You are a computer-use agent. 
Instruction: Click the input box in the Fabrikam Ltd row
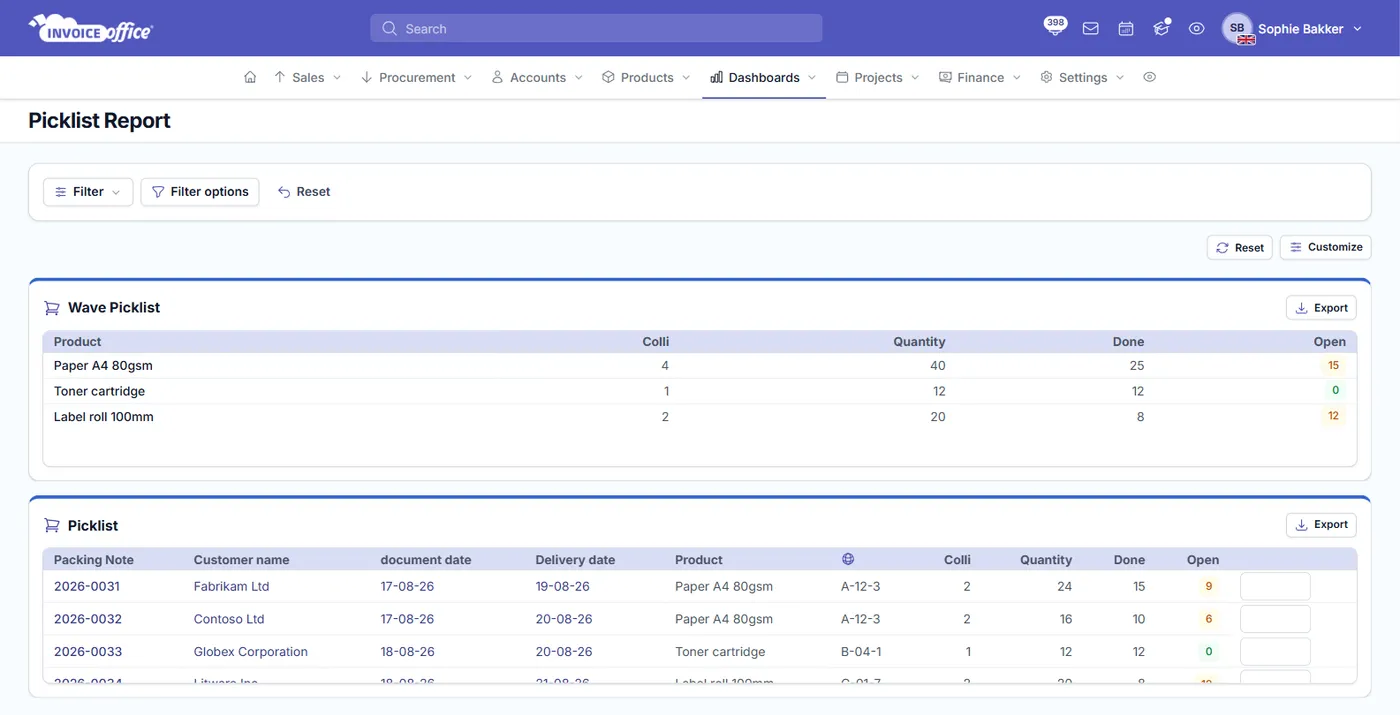[1275, 586]
